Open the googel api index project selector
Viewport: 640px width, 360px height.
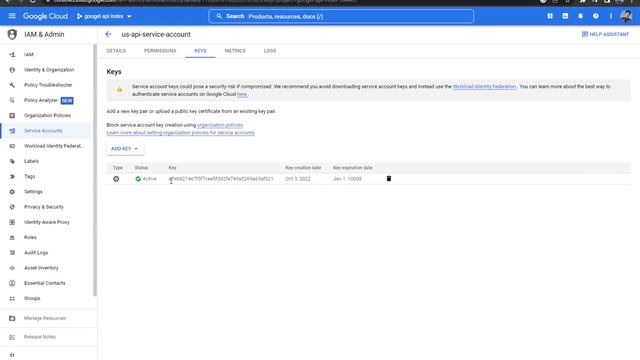click(104, 16)
